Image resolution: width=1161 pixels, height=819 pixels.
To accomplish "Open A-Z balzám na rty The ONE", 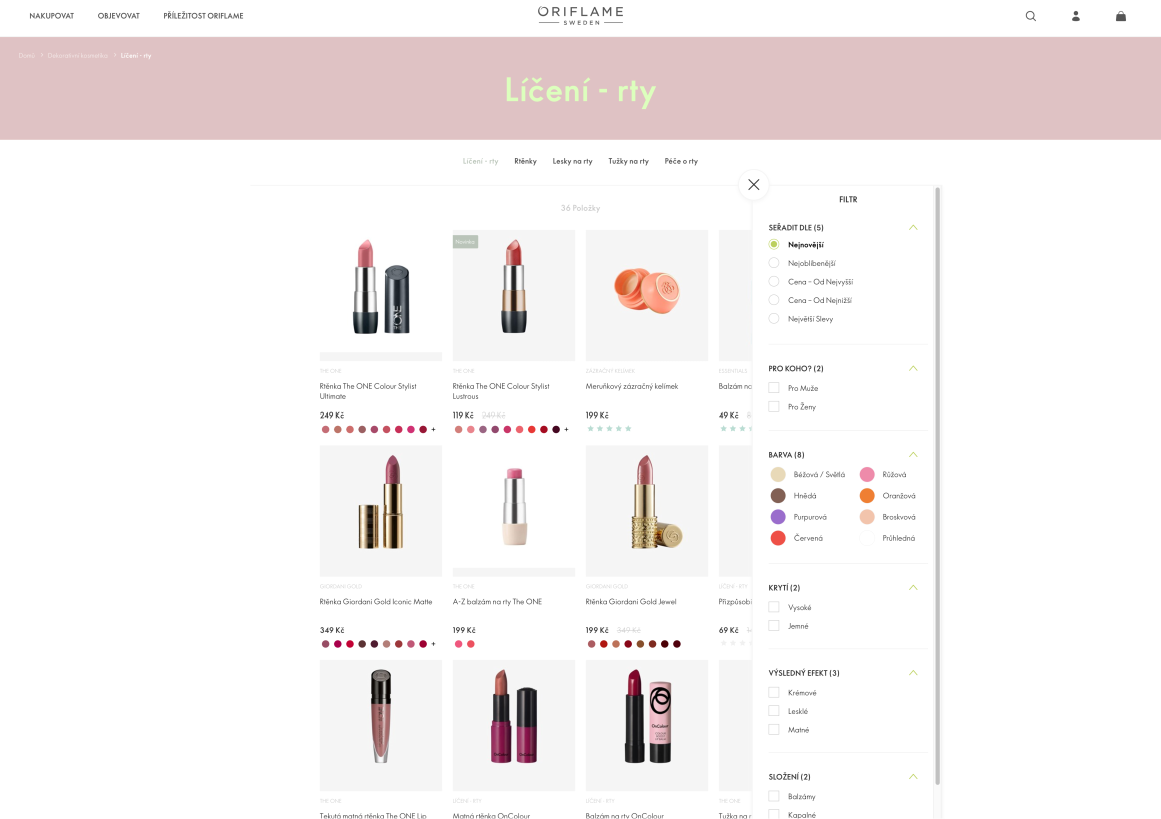I will click(x=497, y=601).
